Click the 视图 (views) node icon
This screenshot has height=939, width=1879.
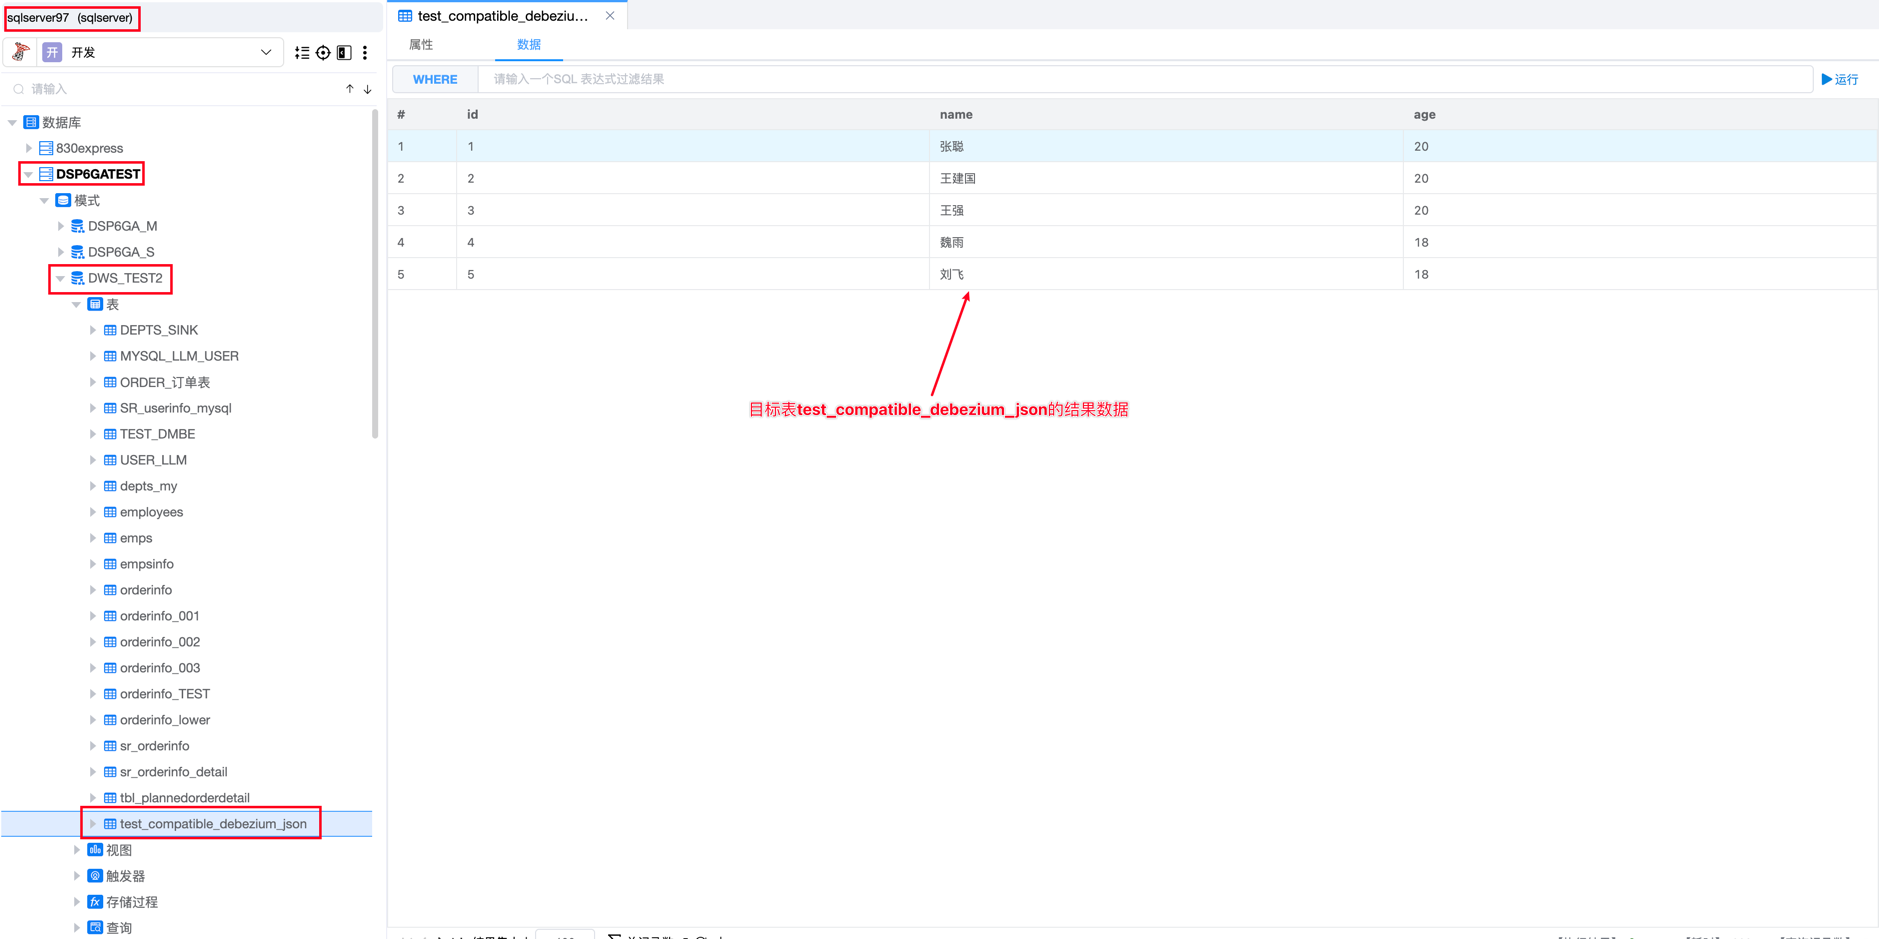click(x=94, y=849)
